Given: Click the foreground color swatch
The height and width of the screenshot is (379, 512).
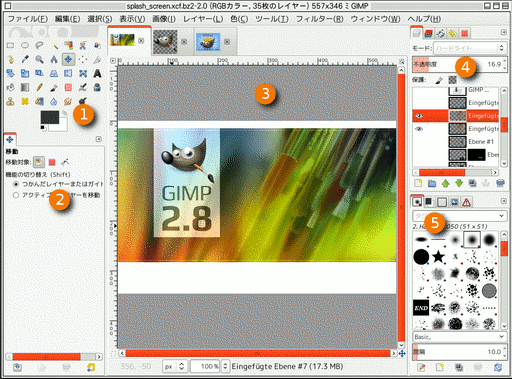Looking at the screenshot, I should [x=50, y=117].
